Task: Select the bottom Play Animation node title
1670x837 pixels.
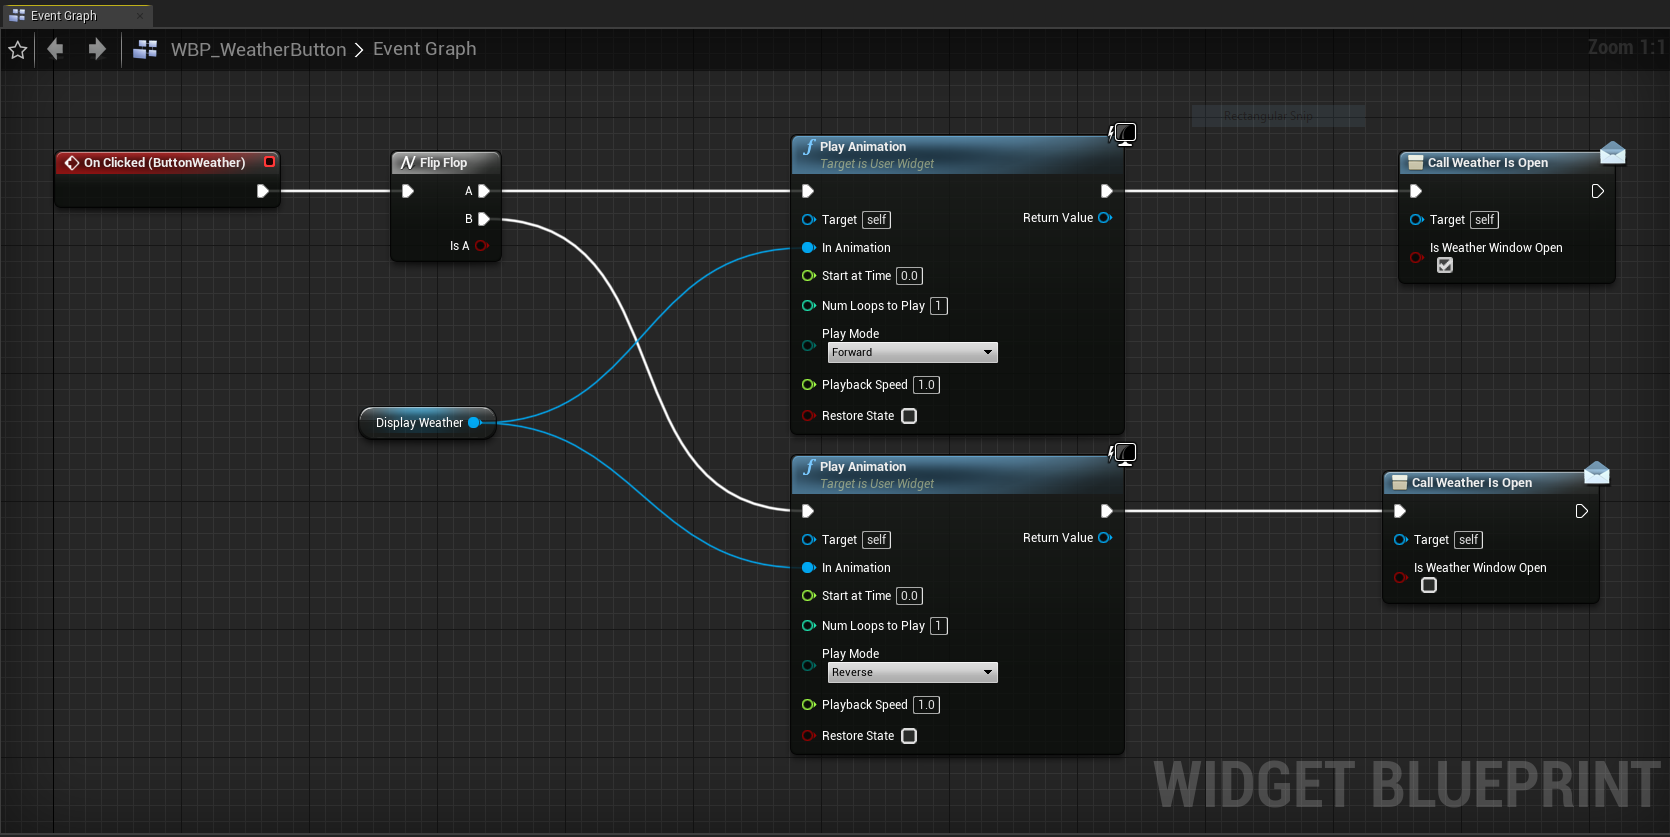Action: (863, 467)
